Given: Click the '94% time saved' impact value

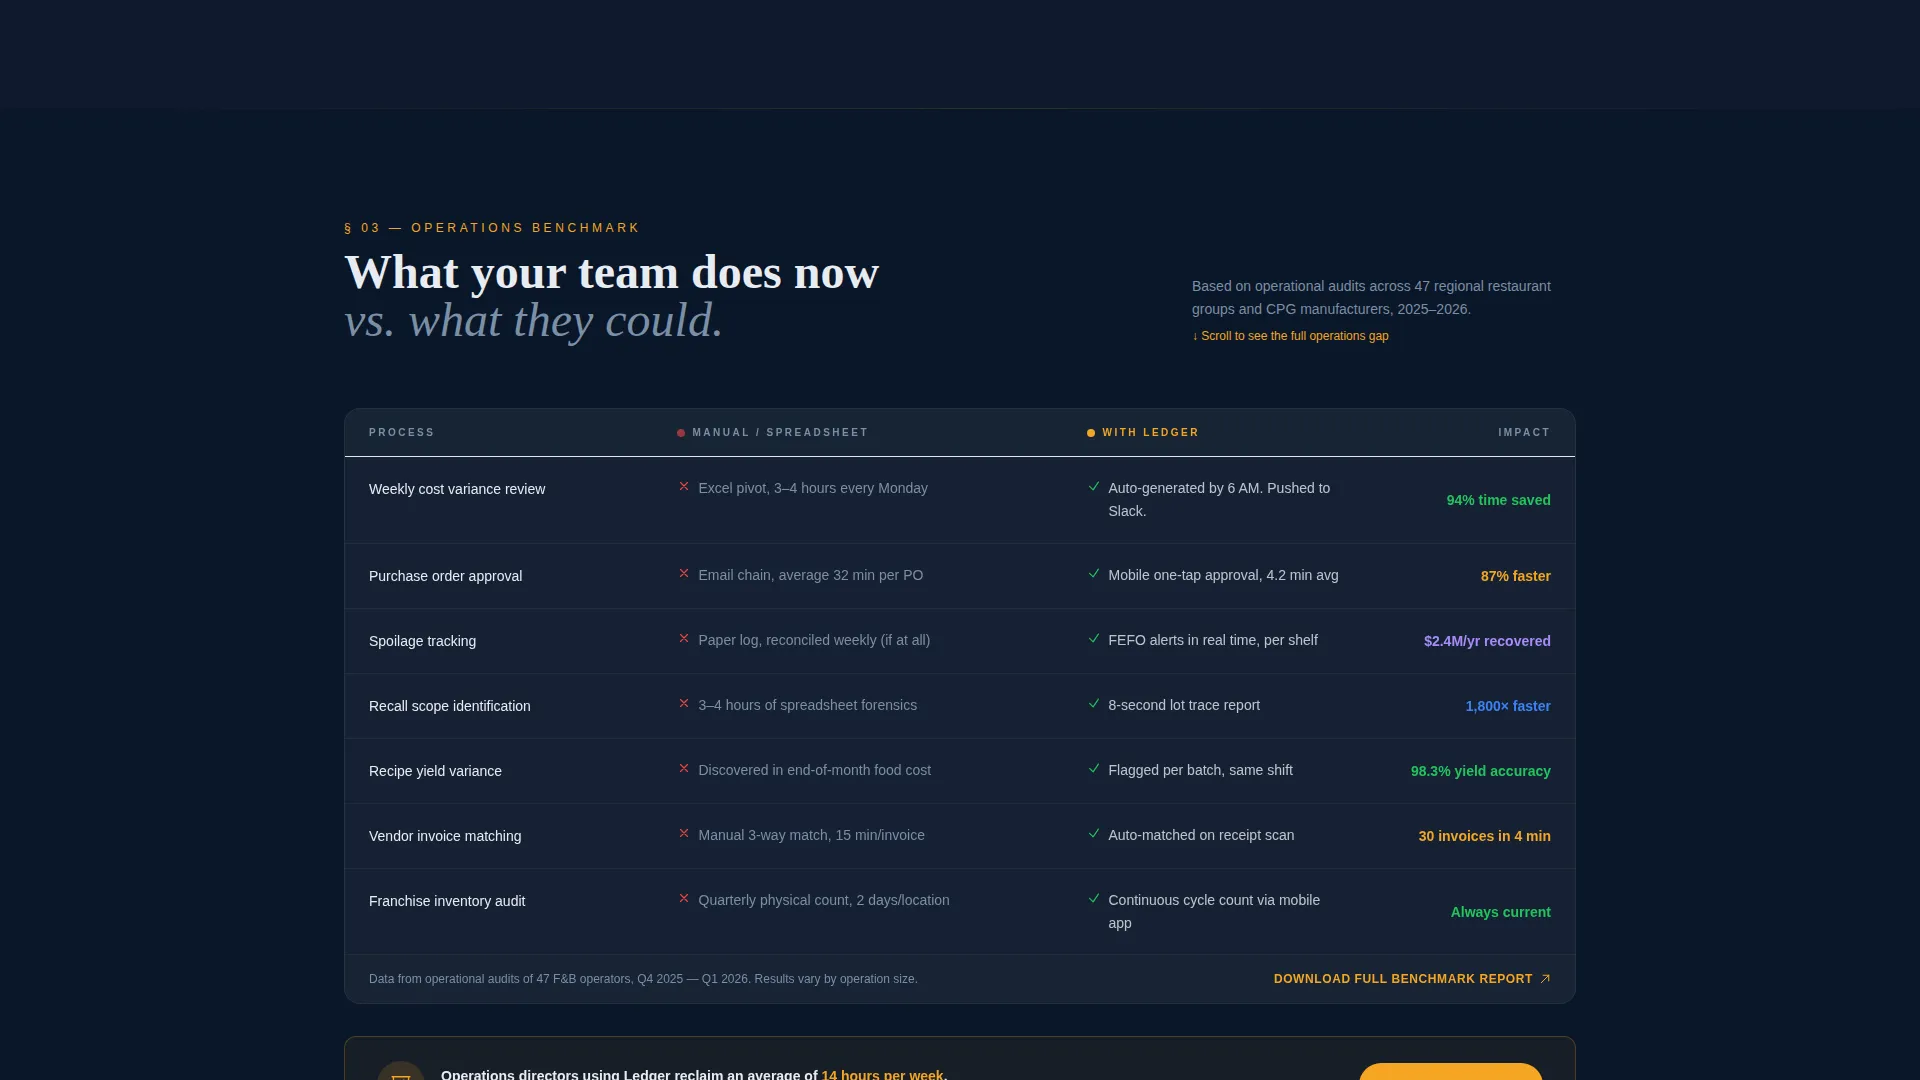Looking at the screenshot, I should pos(1498,500).
